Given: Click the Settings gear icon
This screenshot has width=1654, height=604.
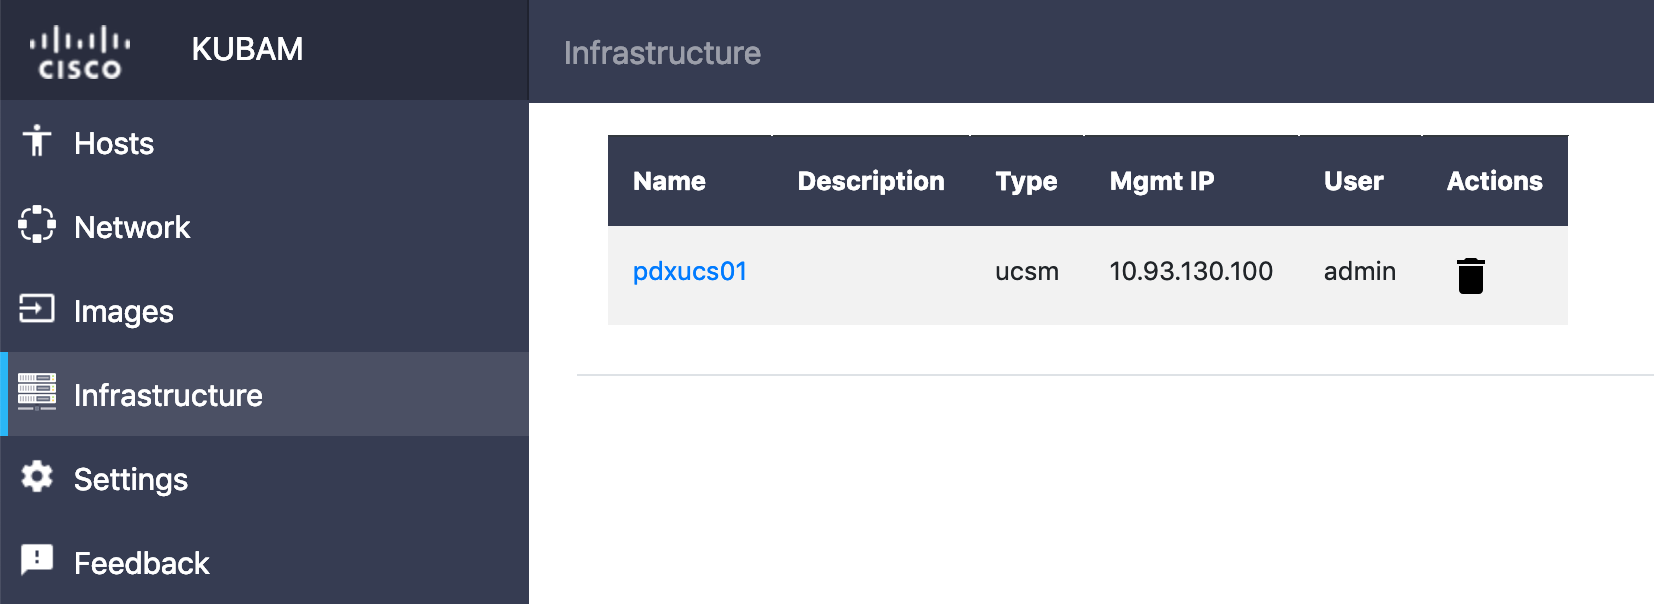Looking at the screenshot, I should (37, 477).
